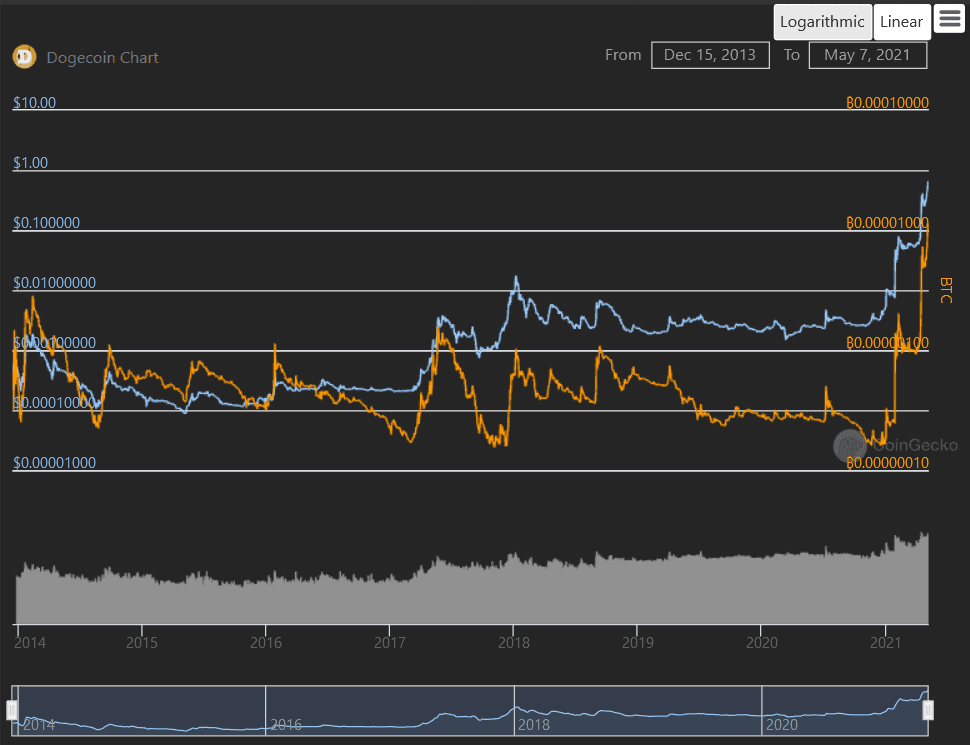This screenshot has height=745, width=970.
Task: Click the 2021 label on main x-axis
Action: (x=886, y=642)
